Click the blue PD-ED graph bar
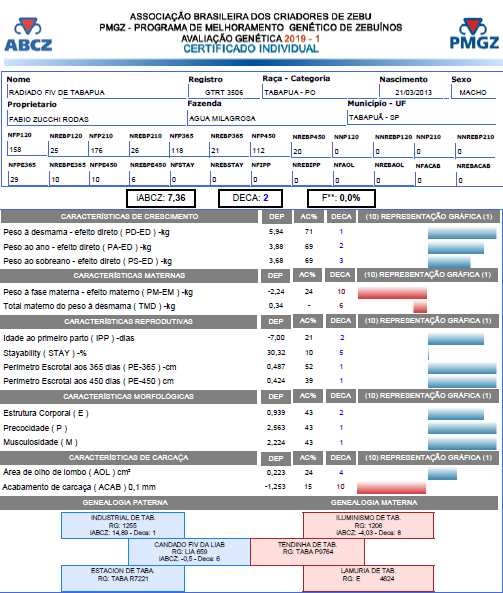The width and height of the screenshot is (503, 593). (462, 233)
